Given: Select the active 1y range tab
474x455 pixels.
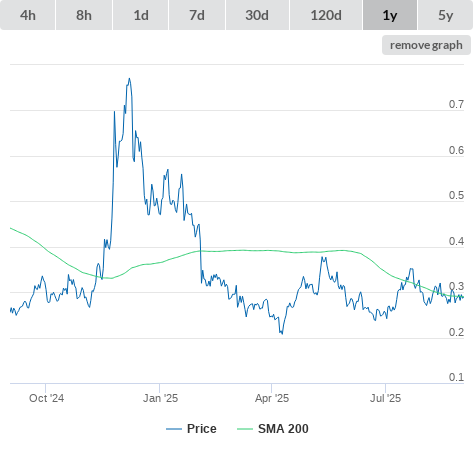Looking at the screenshot, I should pyautogui.click(x=390, y=15).
